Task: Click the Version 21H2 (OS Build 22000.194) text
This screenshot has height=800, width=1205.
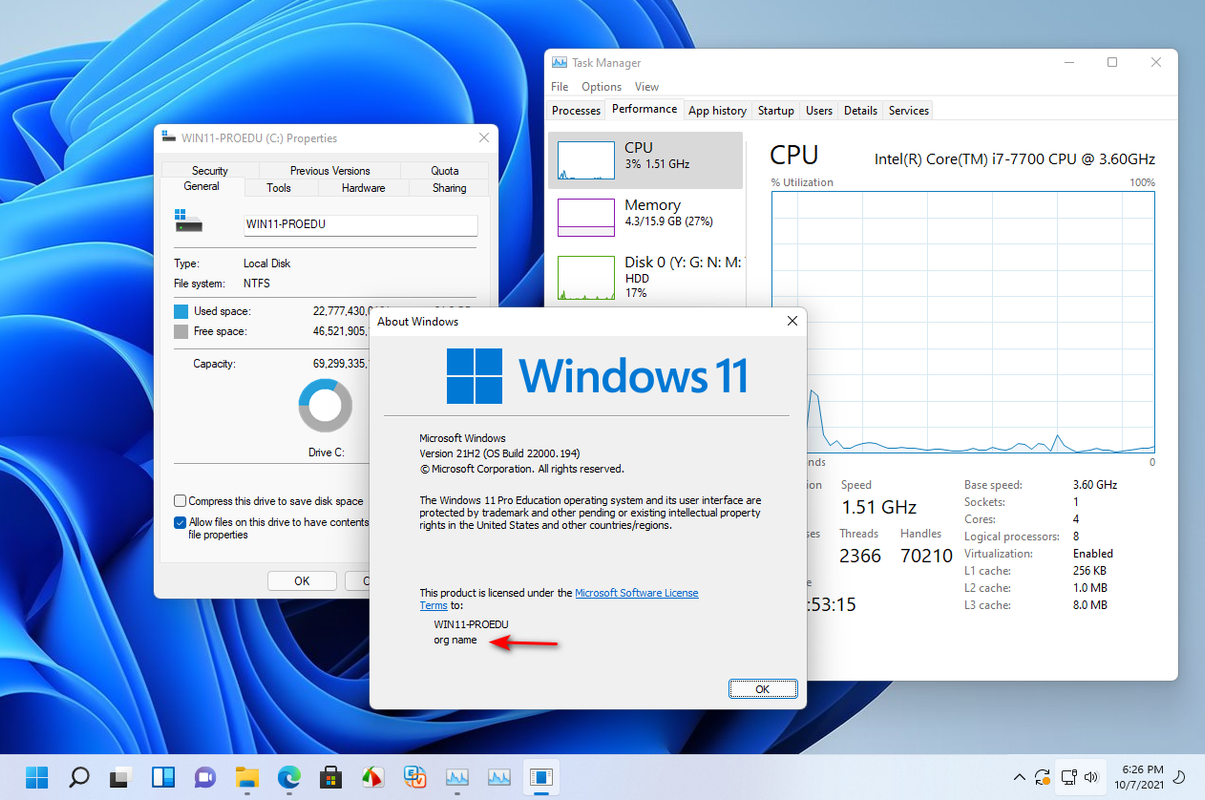Action: [499, 453]
